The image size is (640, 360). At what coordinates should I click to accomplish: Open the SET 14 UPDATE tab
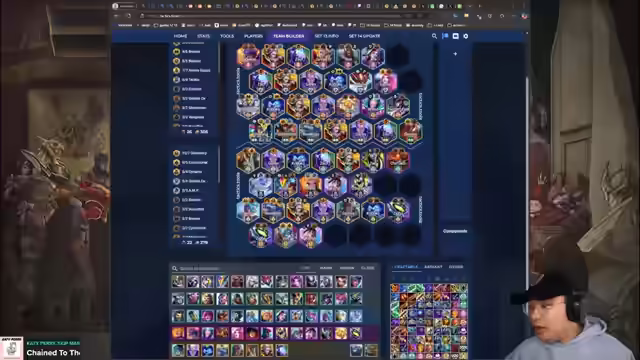tap(364, 36)
